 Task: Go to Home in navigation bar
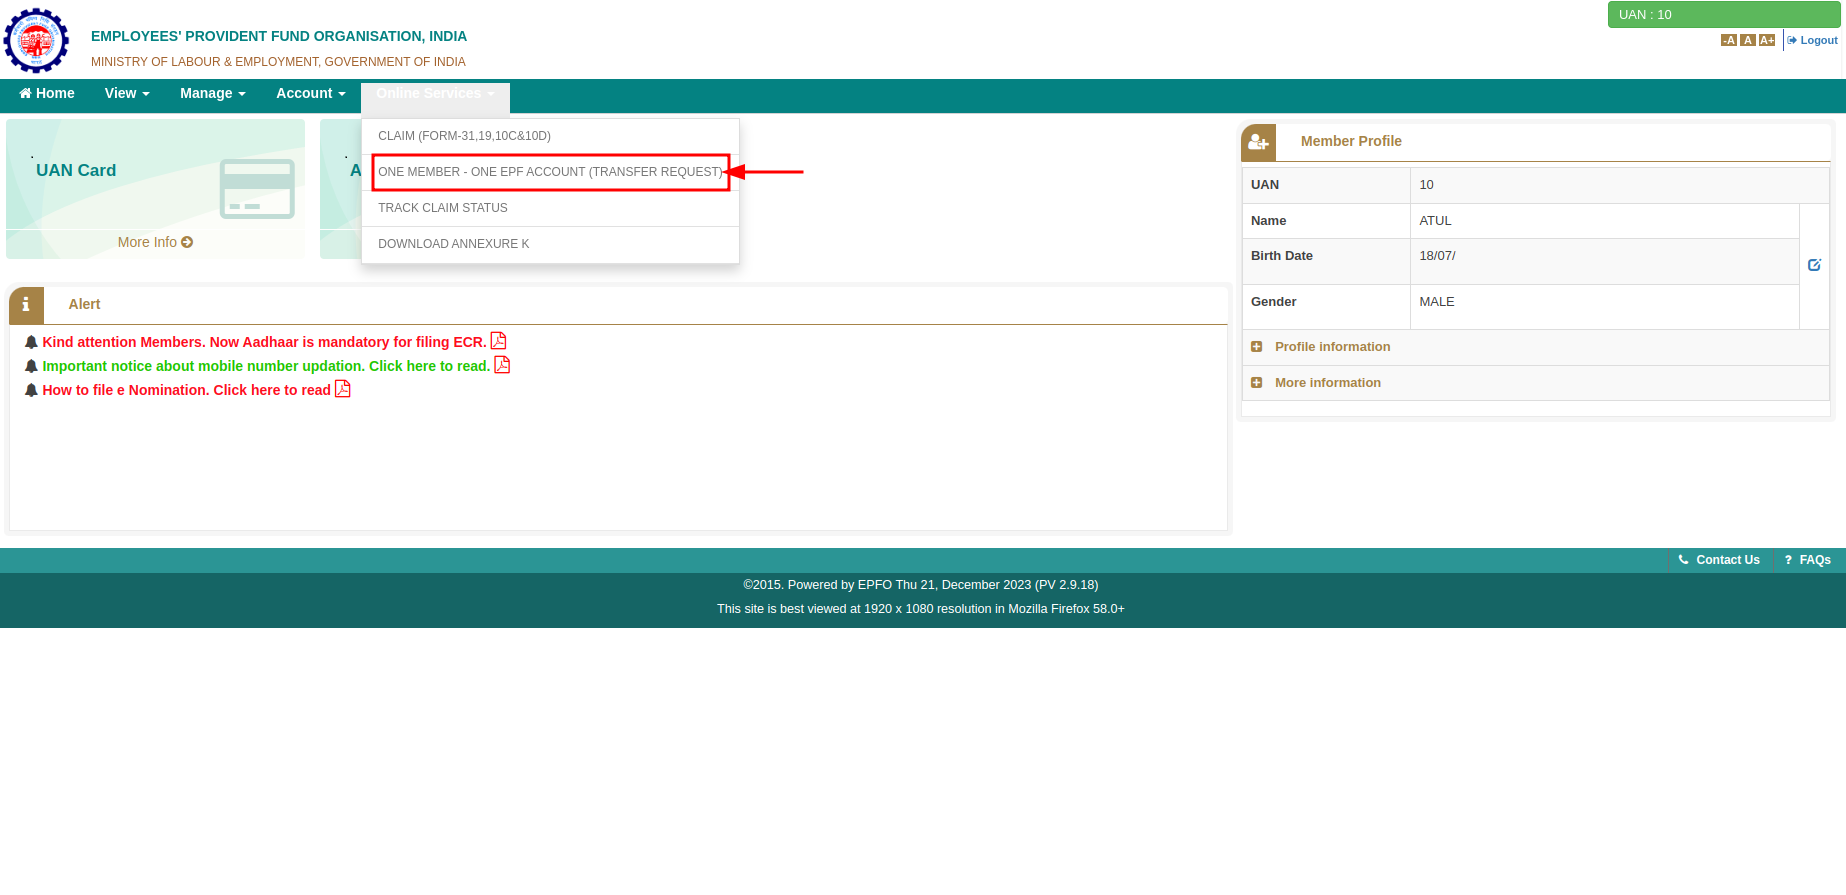47,93
